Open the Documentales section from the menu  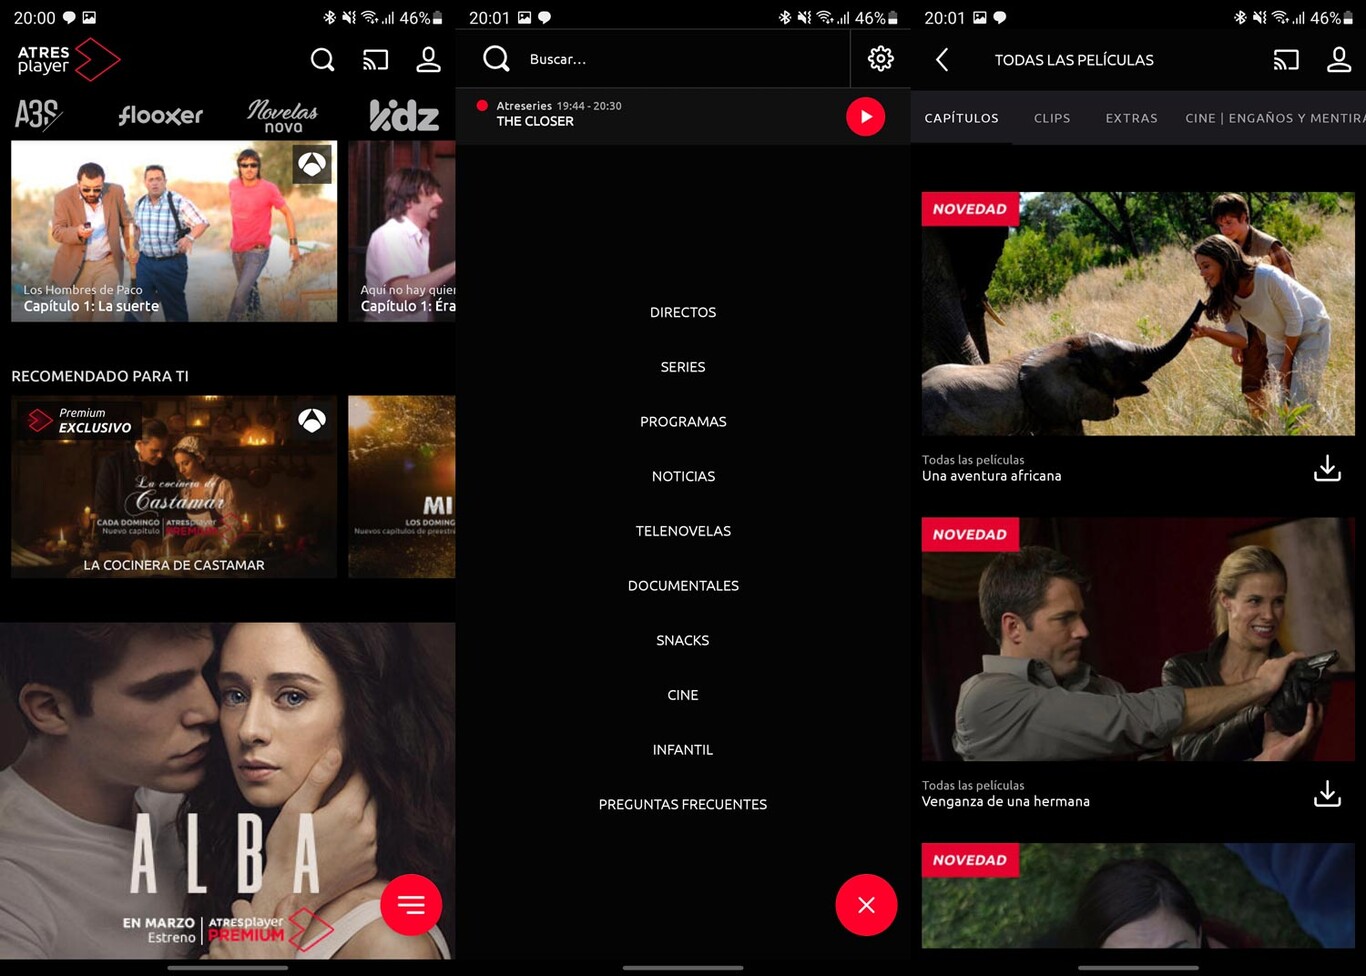(x=683, y=585)
